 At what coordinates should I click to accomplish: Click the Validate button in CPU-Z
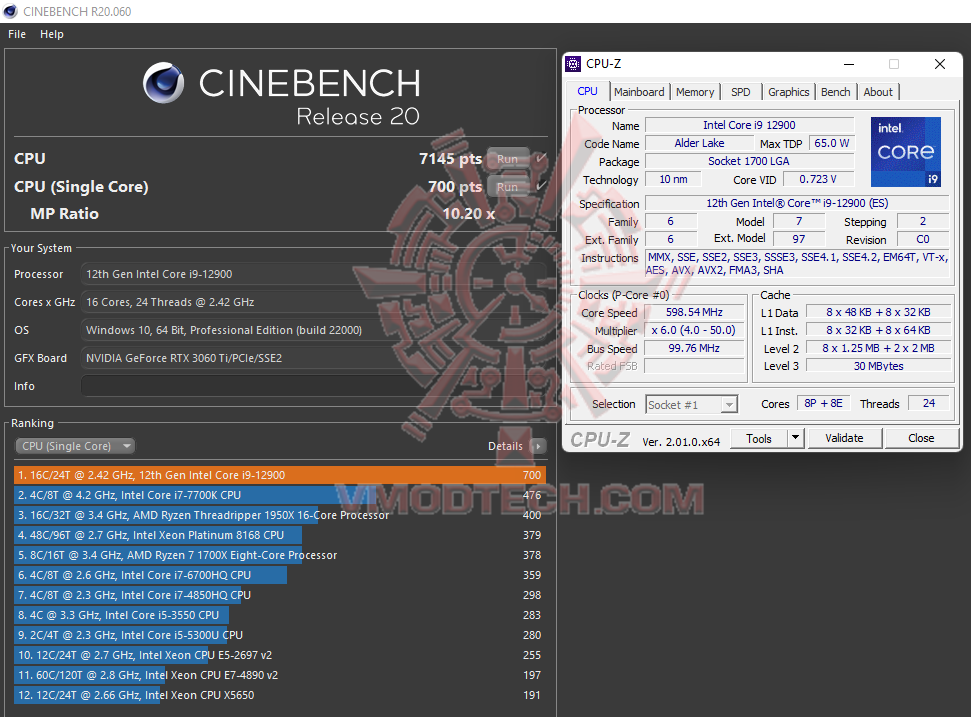844,438
